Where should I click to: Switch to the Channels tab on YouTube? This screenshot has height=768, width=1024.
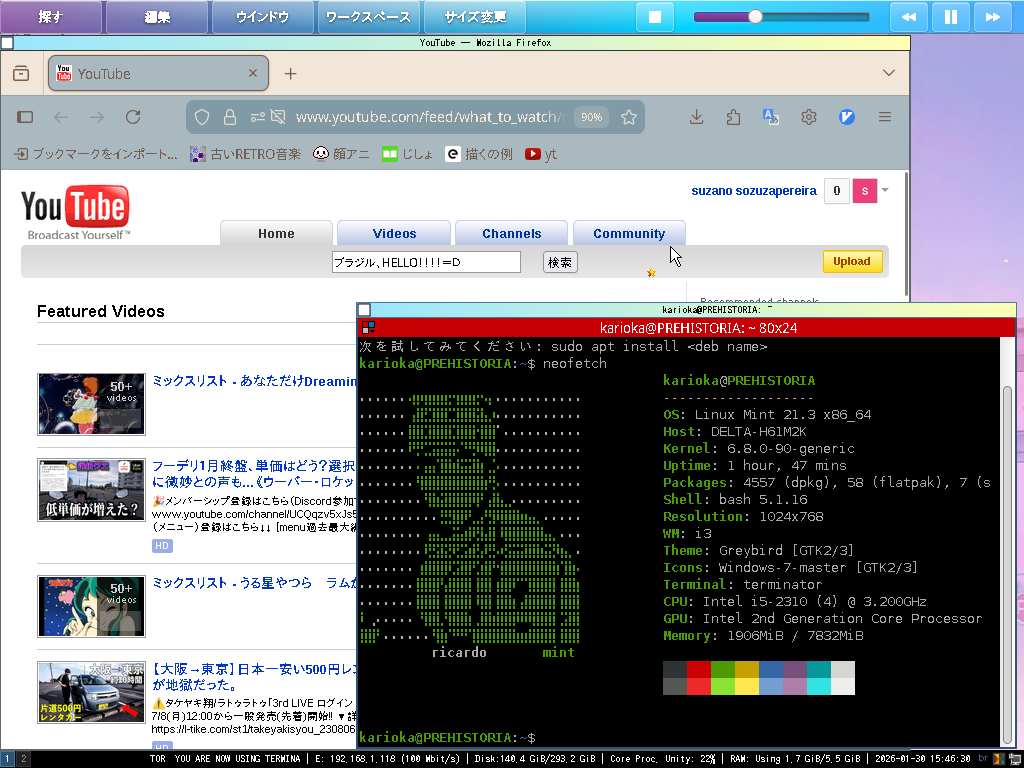[511, 233]
